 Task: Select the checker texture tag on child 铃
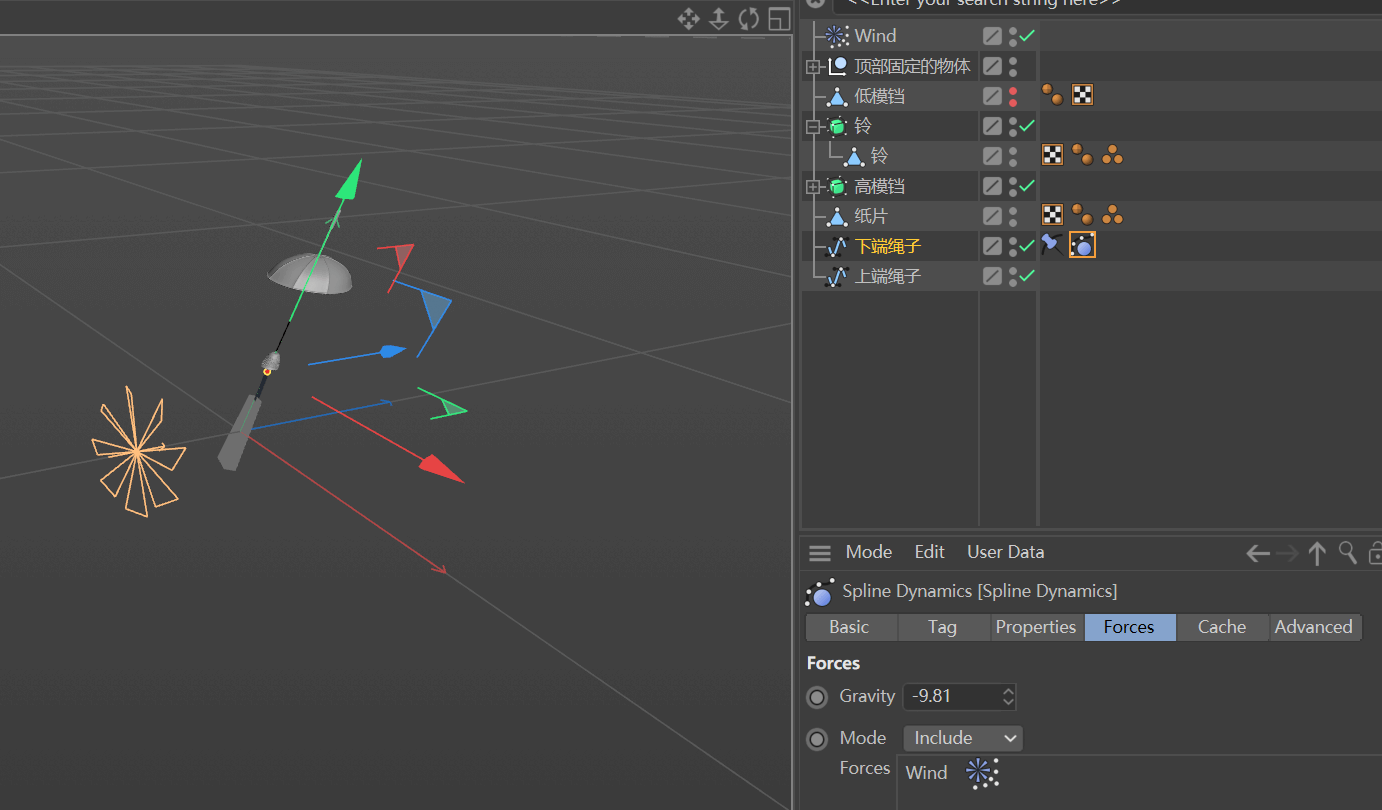1052,155
